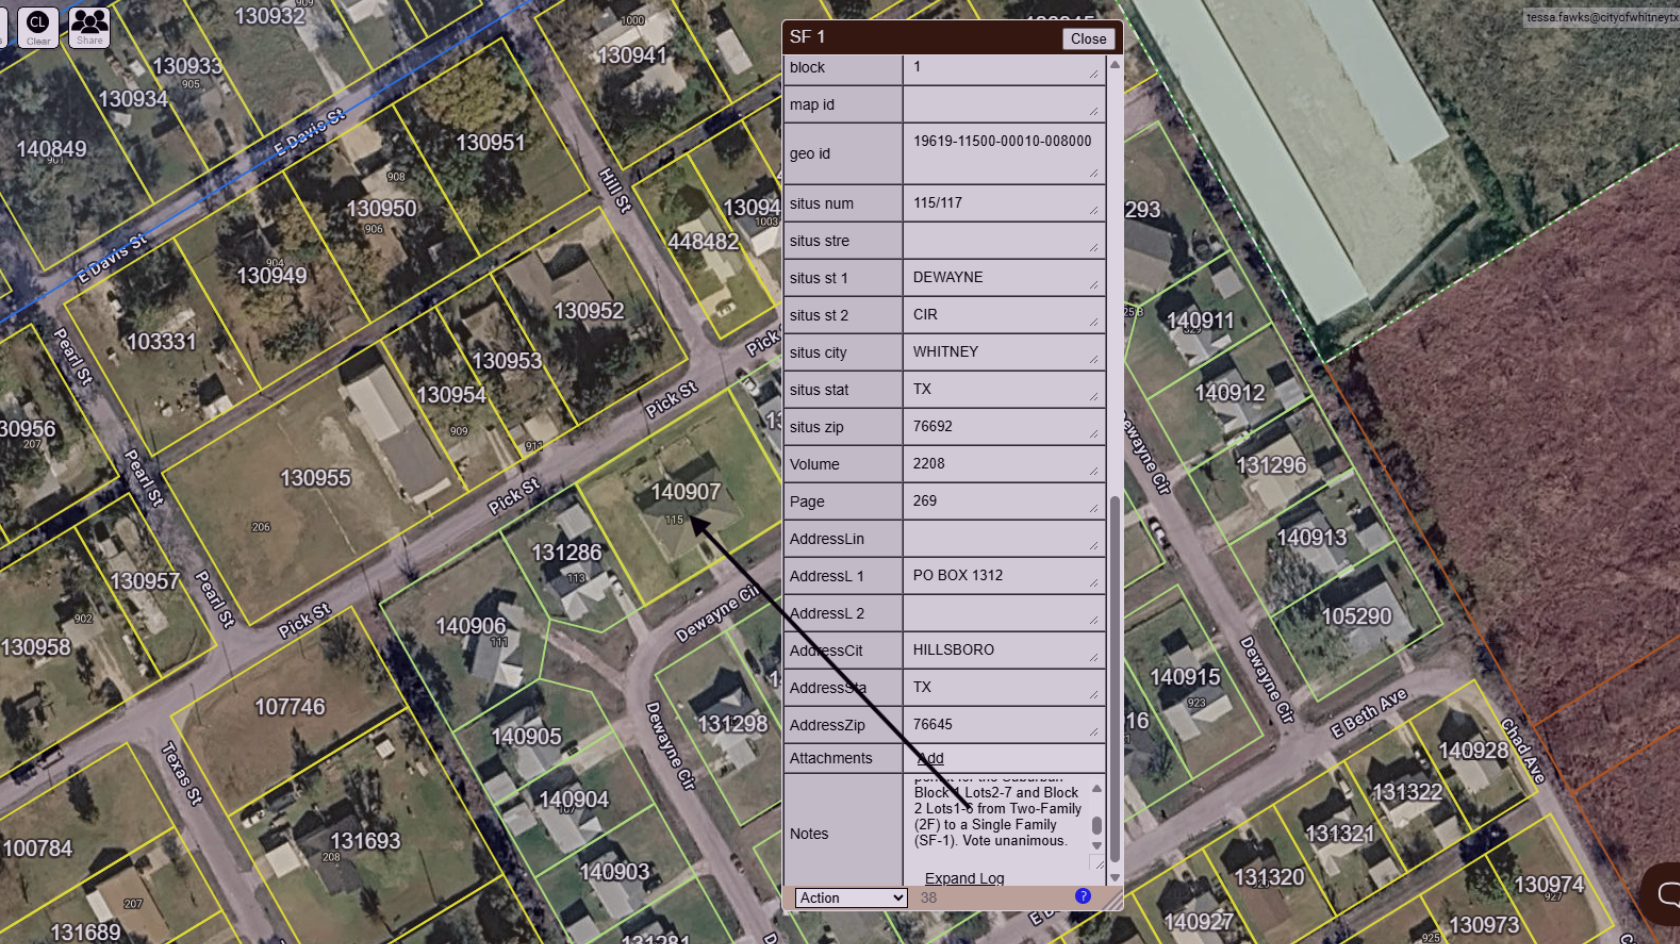Select parcel 130941 on the map
This screenshot has height=944, width=1680.
(631, 56)
